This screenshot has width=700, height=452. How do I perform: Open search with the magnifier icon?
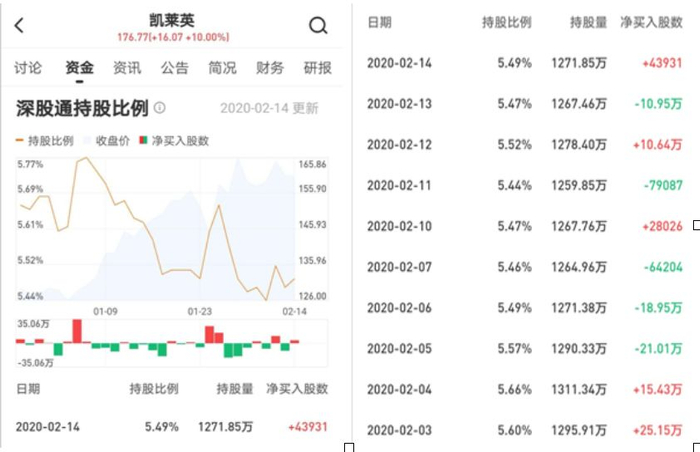318,25
